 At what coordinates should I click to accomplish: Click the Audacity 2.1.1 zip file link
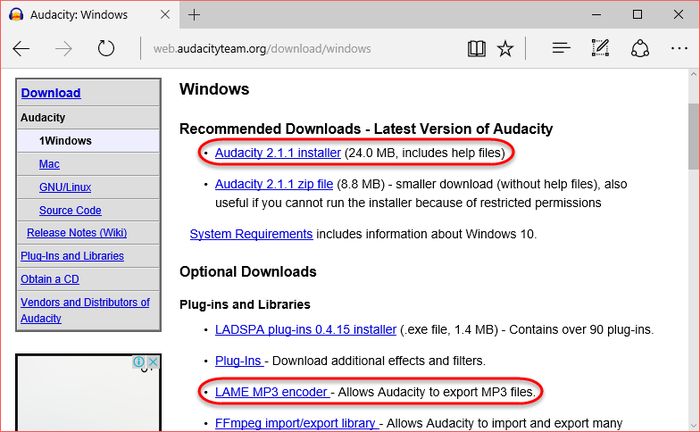(x=273, y=184)
